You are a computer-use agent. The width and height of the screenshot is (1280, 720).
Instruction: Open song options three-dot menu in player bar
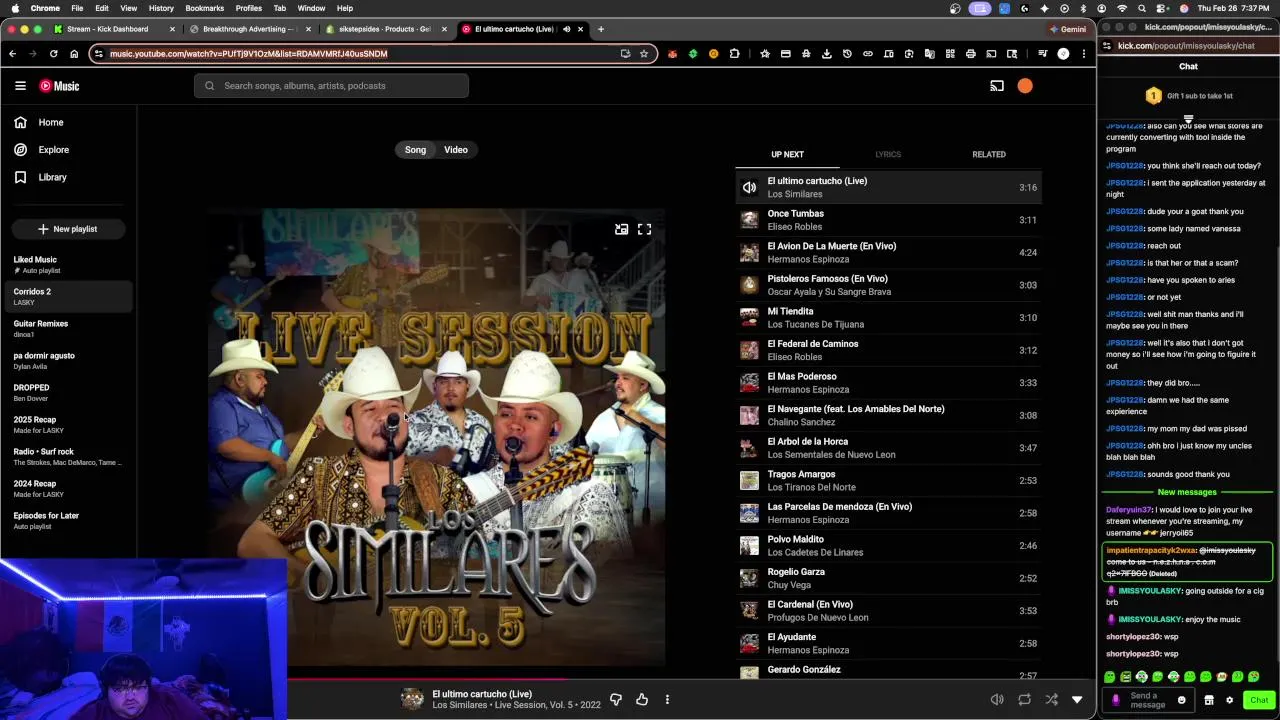pyautogui.click(x=667, y=699)
